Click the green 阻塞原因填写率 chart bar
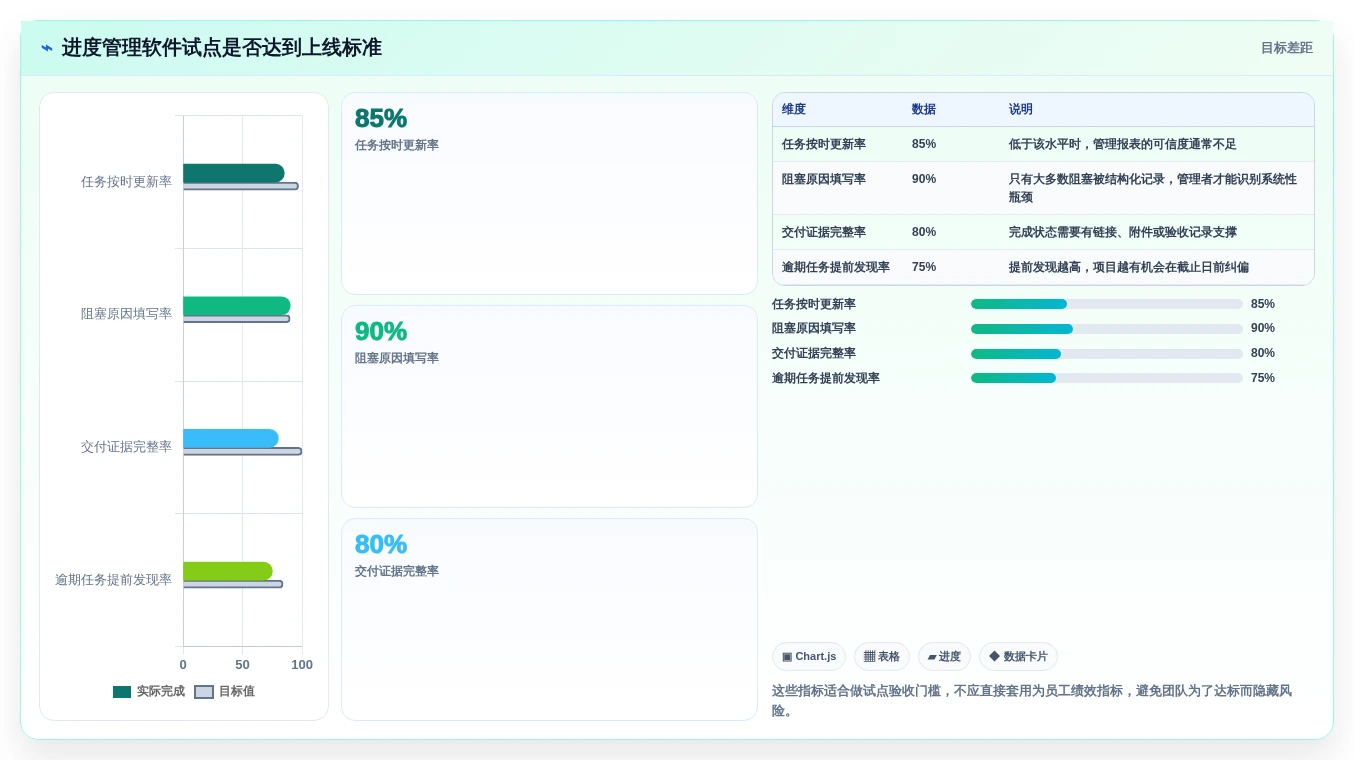Screen dimensions: 1354x760 pos(237,306)
